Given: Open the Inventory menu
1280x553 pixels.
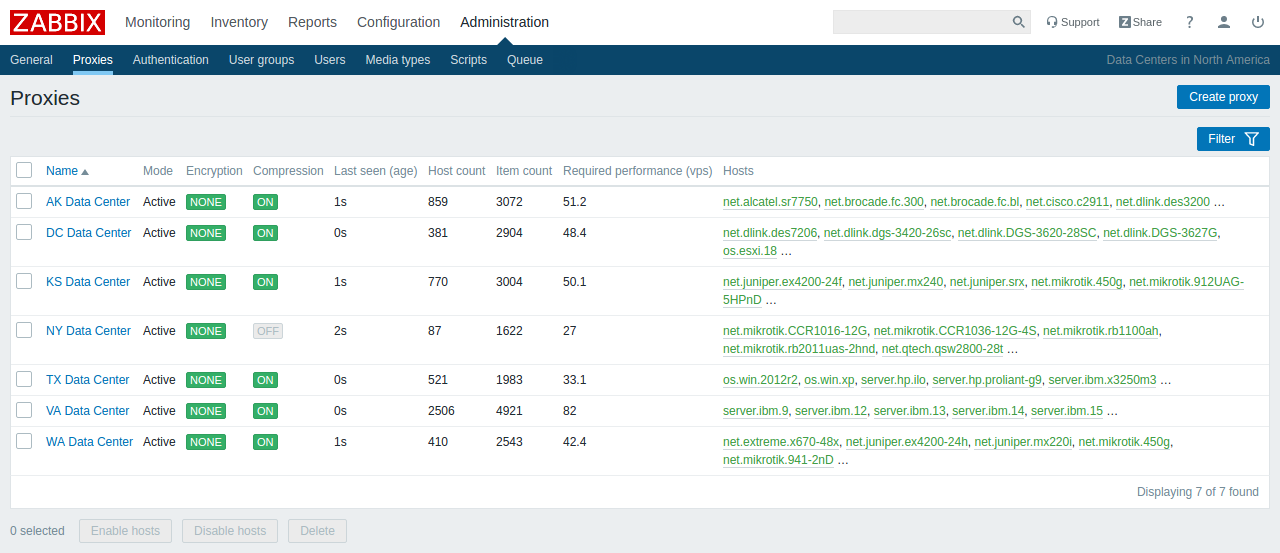Looking at the screenshot, I should (x=239, y=22).
